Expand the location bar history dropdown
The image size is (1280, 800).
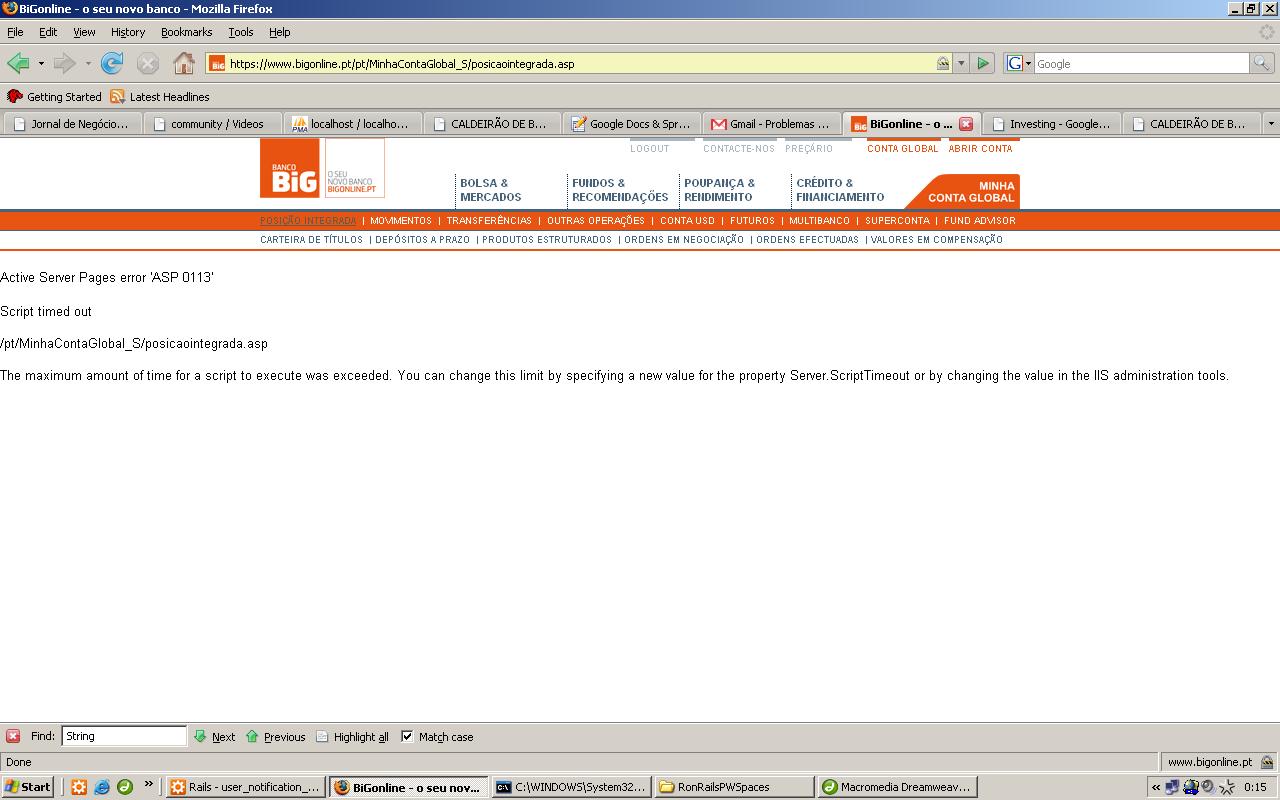pyautogui.click(x=961, y=63)
